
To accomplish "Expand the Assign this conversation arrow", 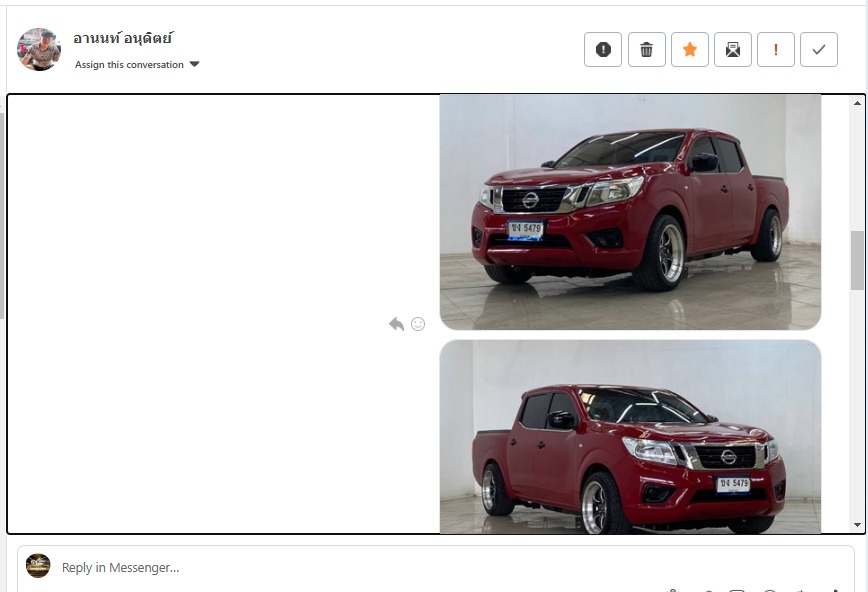I will click(194, 64).
